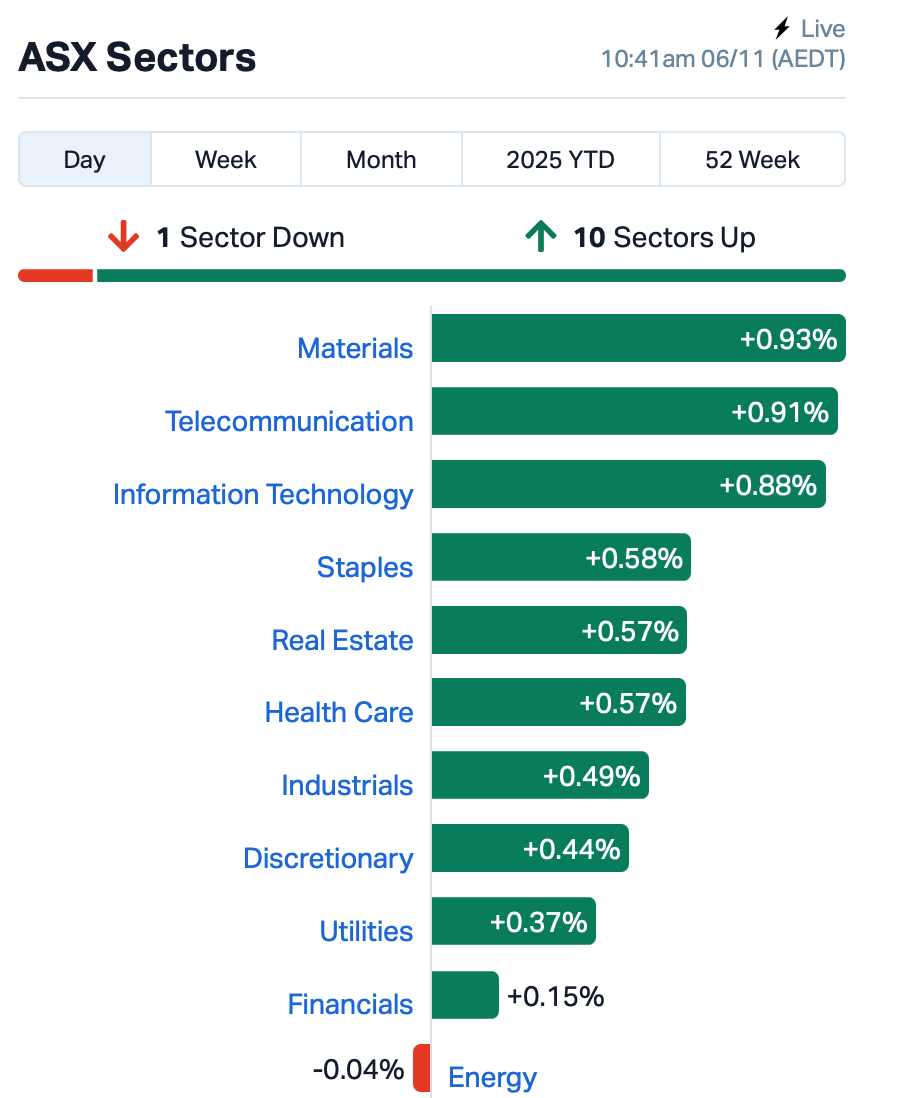Image resolution: width=918 pixels, height=1098 pixels.
Task: Switch to the Month tab
Action: [381, 160]
